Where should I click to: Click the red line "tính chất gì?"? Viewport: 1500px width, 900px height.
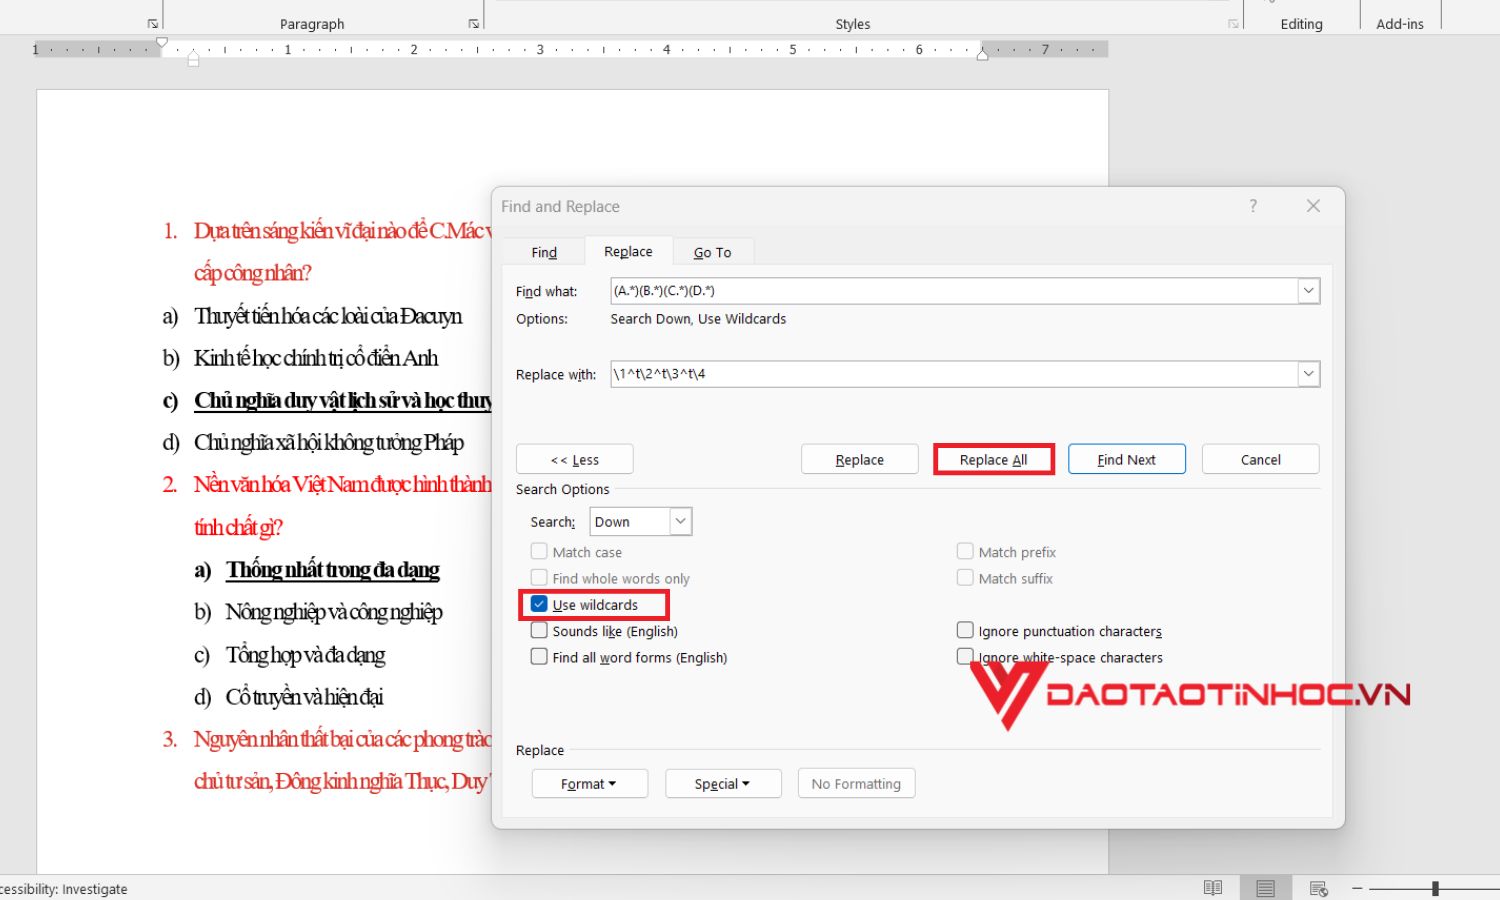point(239,527)
